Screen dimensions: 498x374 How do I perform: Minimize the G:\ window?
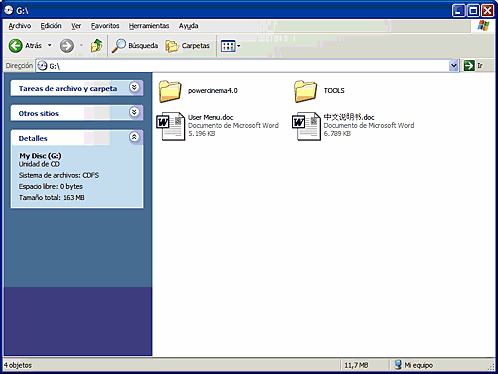pos(459,11)
